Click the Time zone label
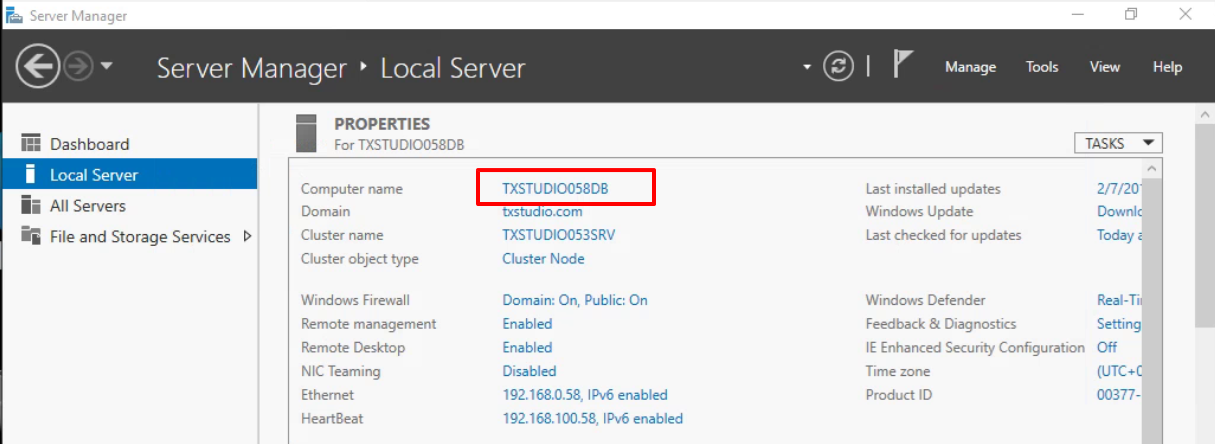Image resolution: width=1215 pixels, height=444 pixels. point(898,371)
